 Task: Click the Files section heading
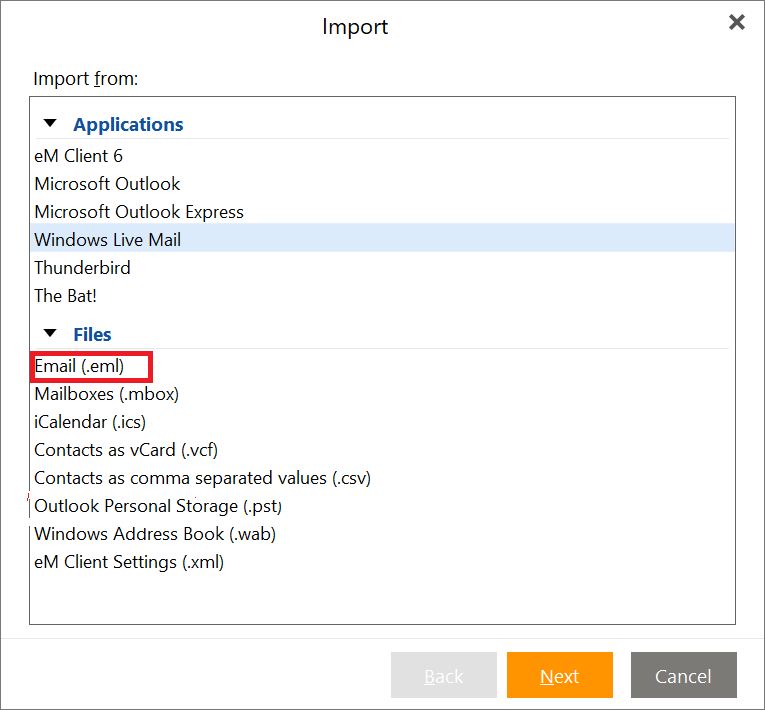pos(92,335)
